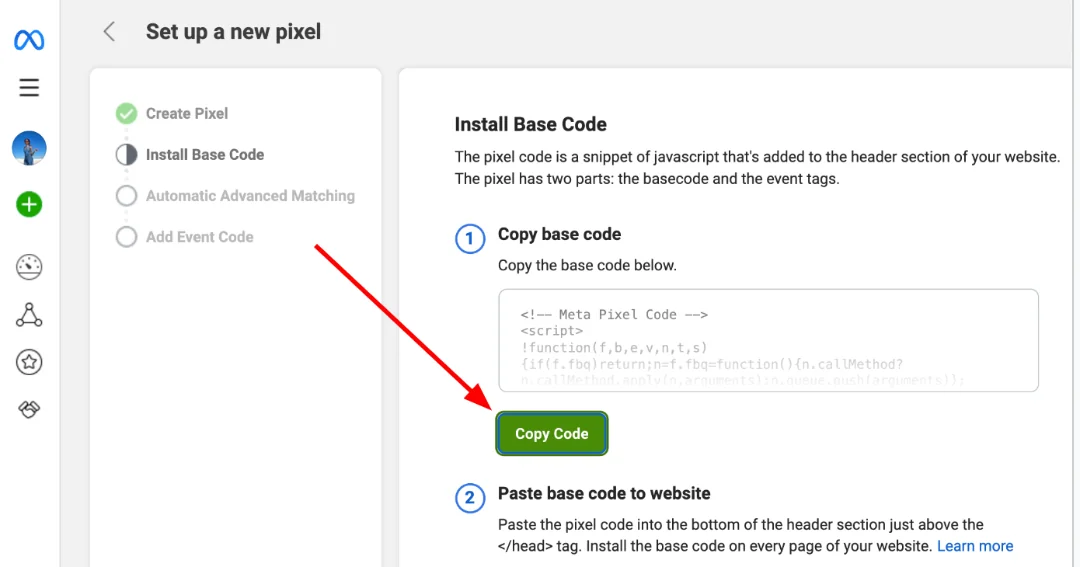The height and width of the screenshot is (567, 1080).
Task: Click the Meta logo icon
Action: coord(29,40)
